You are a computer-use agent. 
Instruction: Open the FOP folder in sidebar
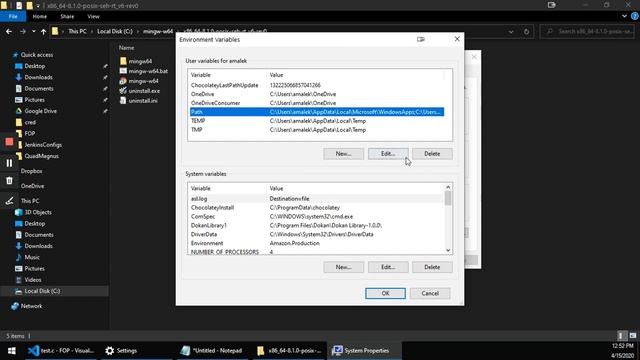pos(29,133)
